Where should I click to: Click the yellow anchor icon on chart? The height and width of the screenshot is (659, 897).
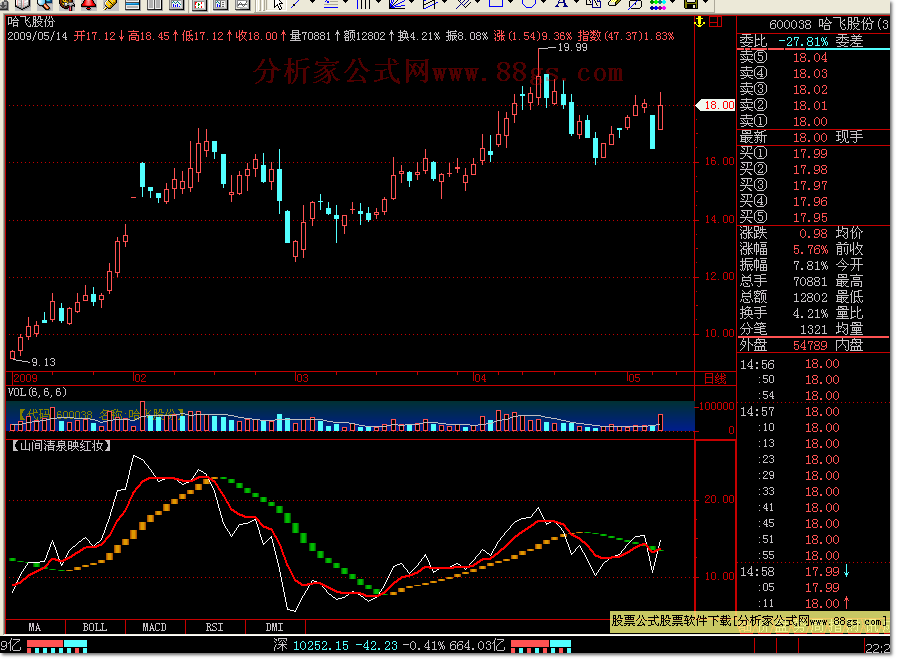tap(699, 22)
